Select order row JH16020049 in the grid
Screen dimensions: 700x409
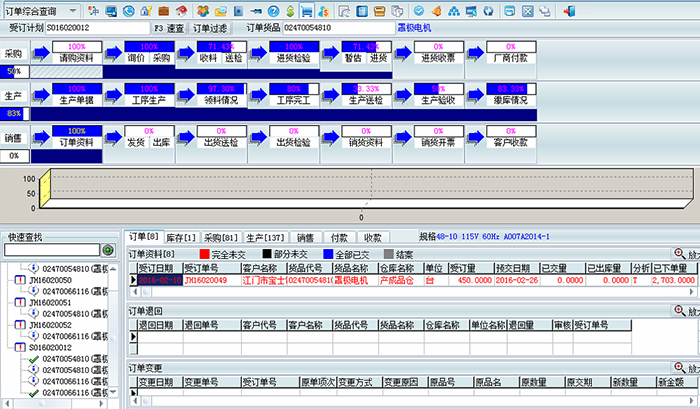click(413, 280)
